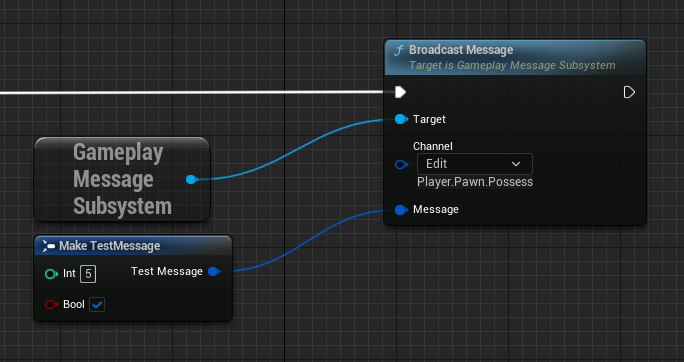Viewport: 684px width, 362px height.
Task: Click the Target input pin
Action: pos(401,119)
